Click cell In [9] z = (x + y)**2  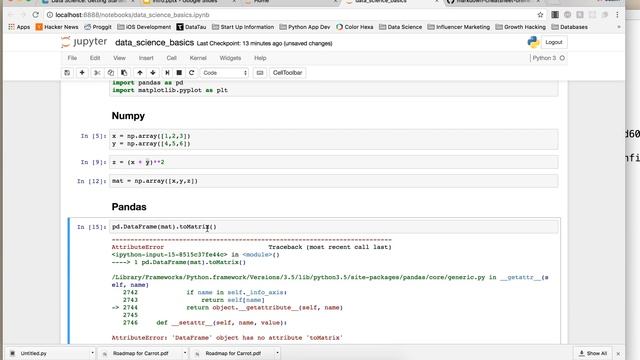tap(333, 162)
